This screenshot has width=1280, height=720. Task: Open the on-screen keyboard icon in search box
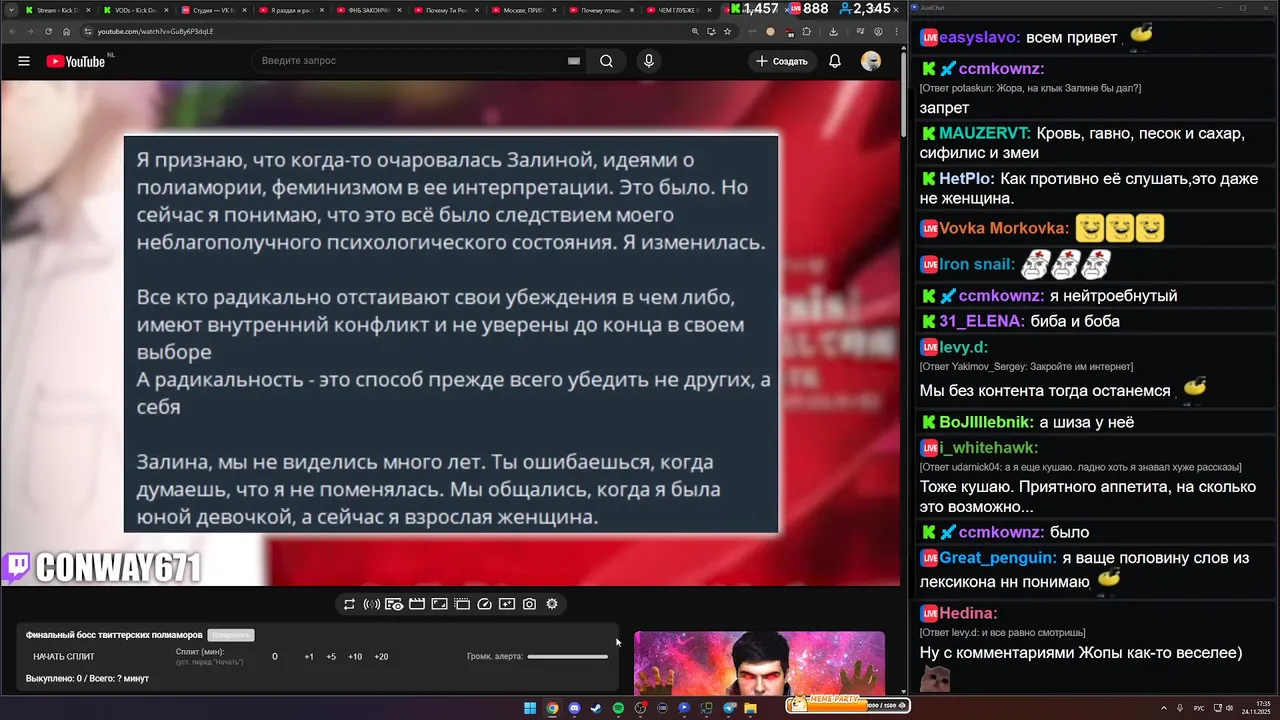574,61
